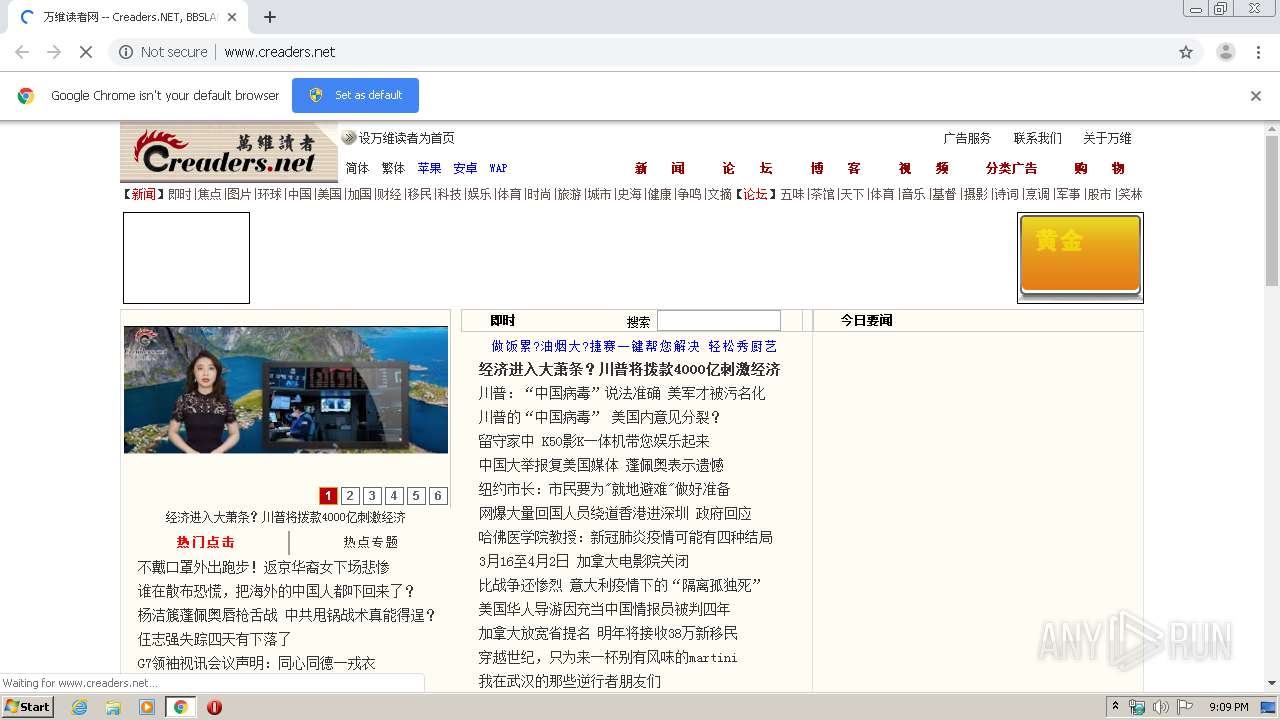Click the news anchor video thumbnail
Image resolution: width=1280 pixels, height=720 pixels.
point(286,390)
